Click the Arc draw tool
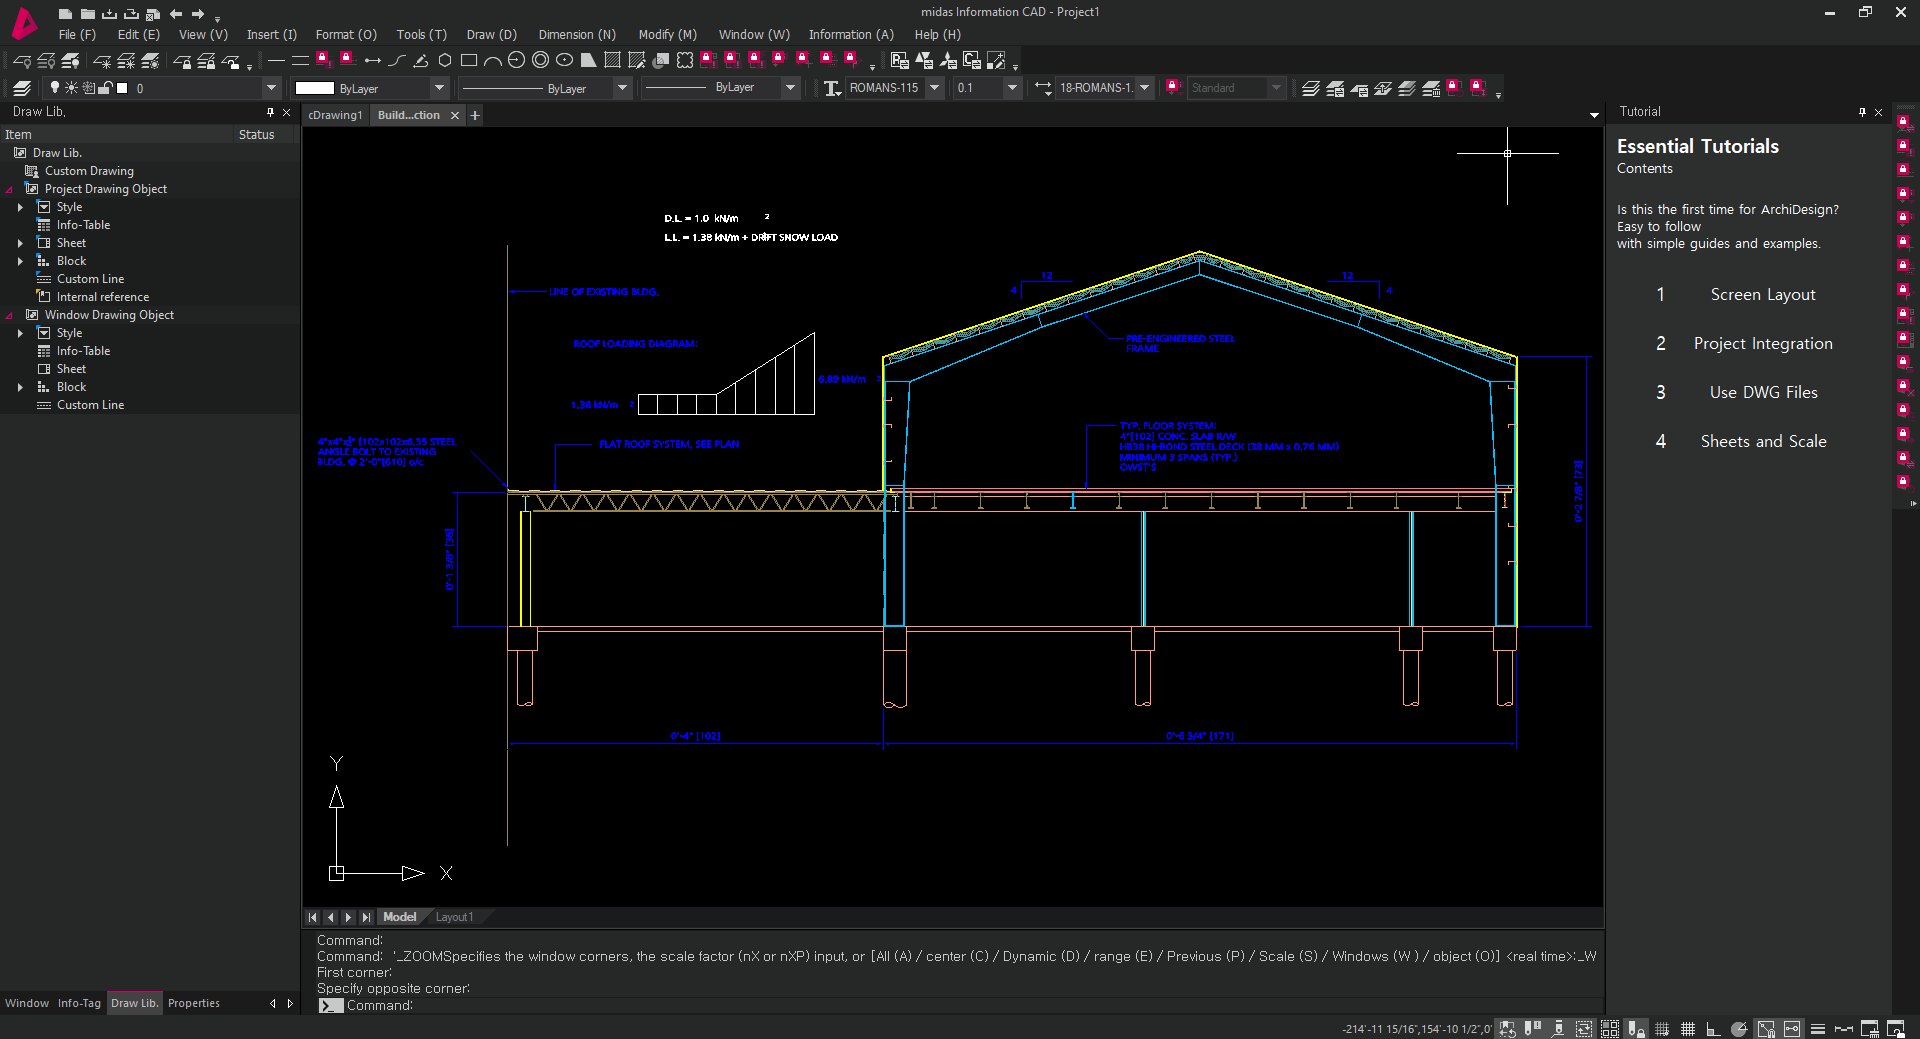Viewport: 1920px width, 1039px height. [492, 61]
